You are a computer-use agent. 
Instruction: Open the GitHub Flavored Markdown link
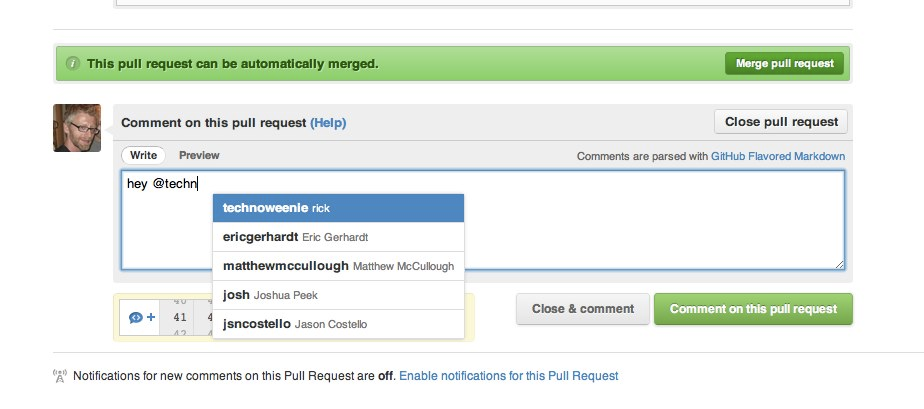(x=778, y=156)
